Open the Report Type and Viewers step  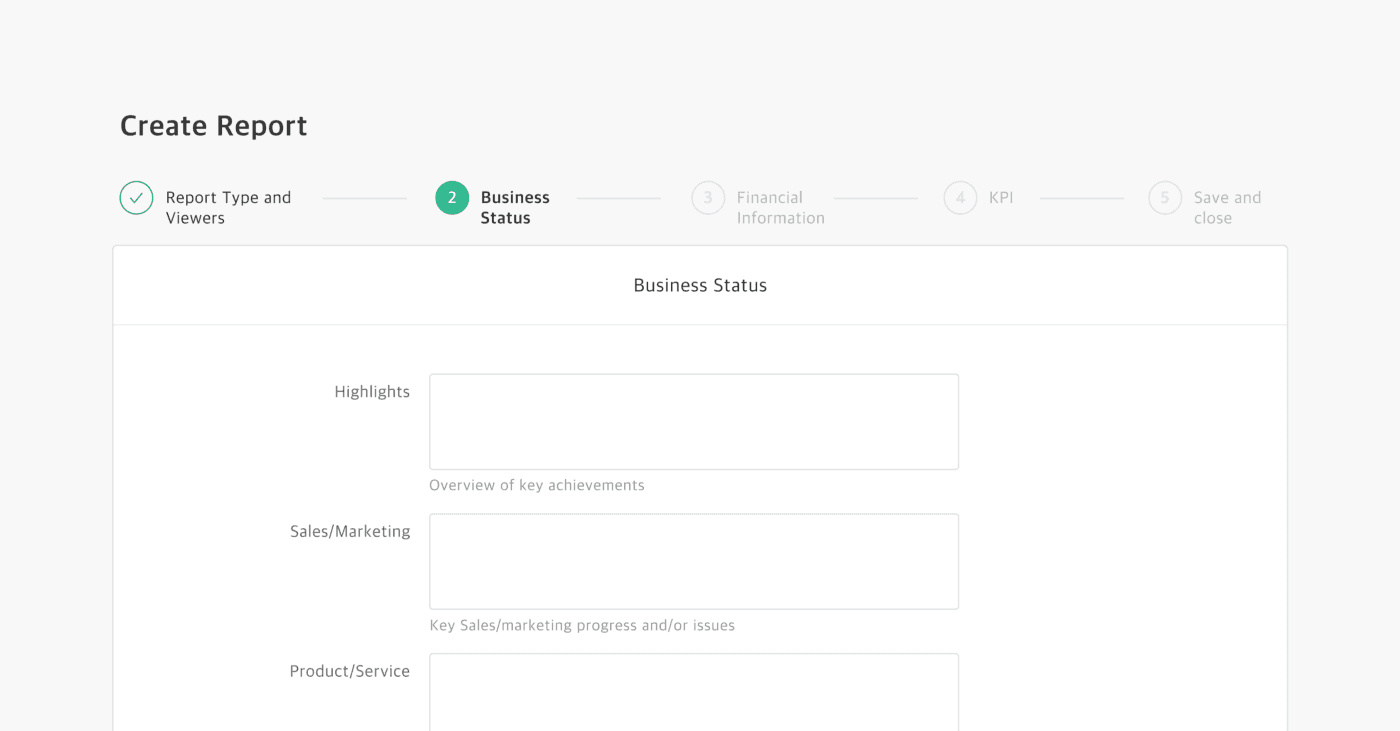point(228,207)
